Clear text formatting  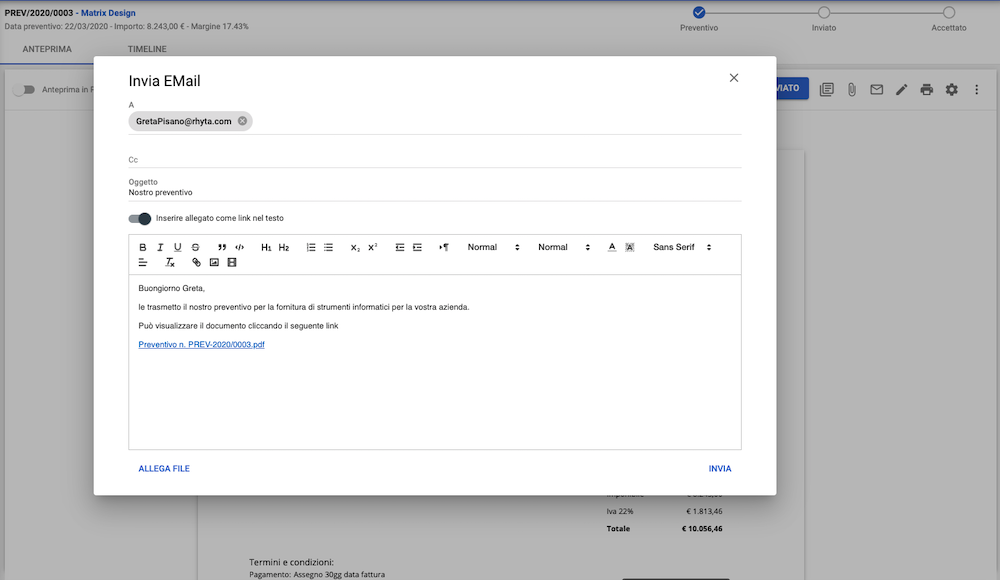pyautogui.click(x=170, y=263)
